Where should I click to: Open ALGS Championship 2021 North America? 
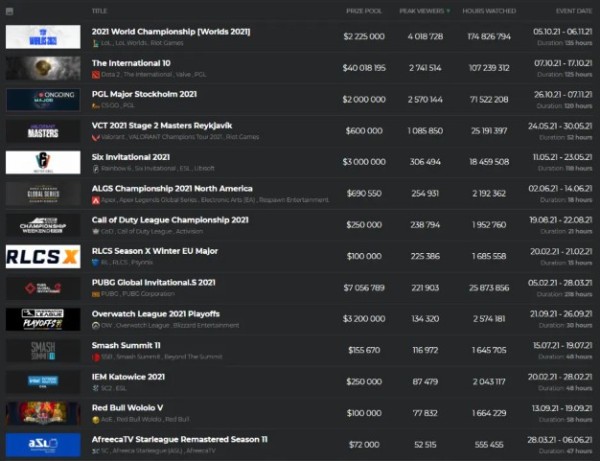172,189
